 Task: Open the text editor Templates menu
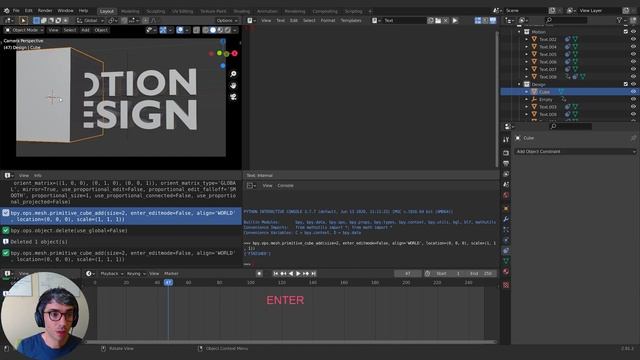point(351,20)
